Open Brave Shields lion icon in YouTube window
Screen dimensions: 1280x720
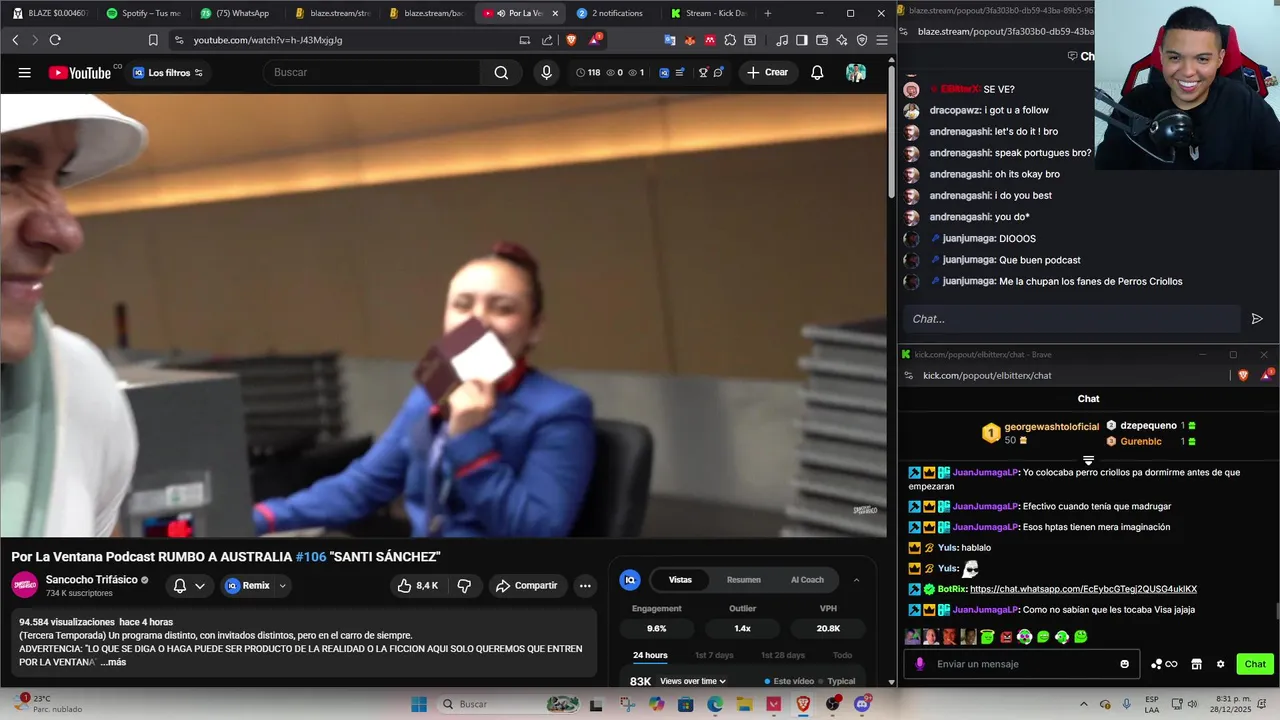coord(571,40)
